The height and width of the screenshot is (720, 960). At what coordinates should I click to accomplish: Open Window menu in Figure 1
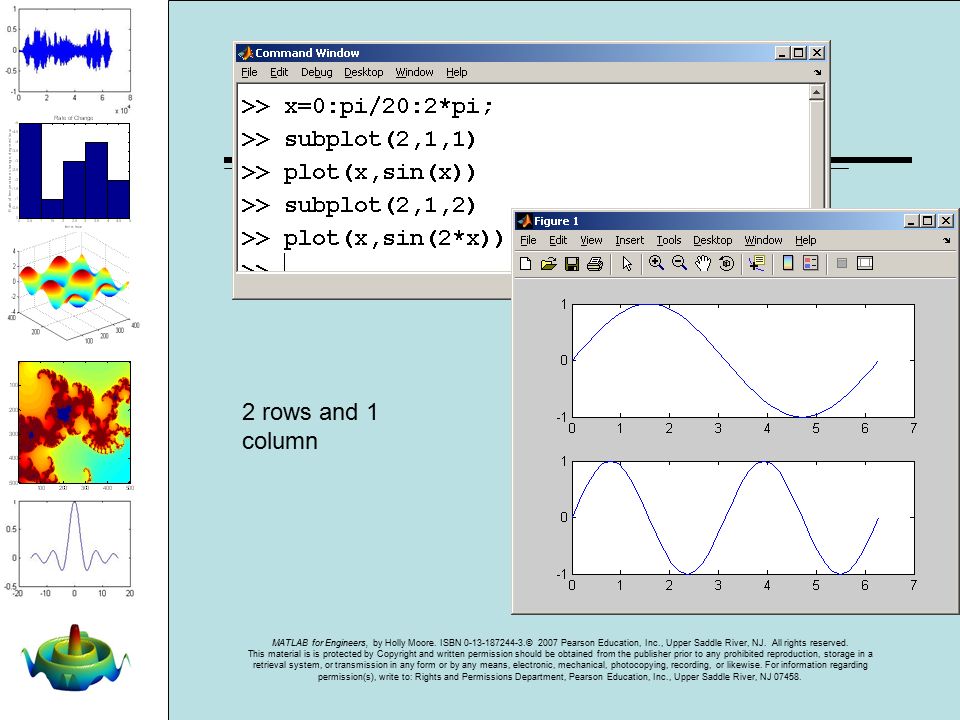763,240
